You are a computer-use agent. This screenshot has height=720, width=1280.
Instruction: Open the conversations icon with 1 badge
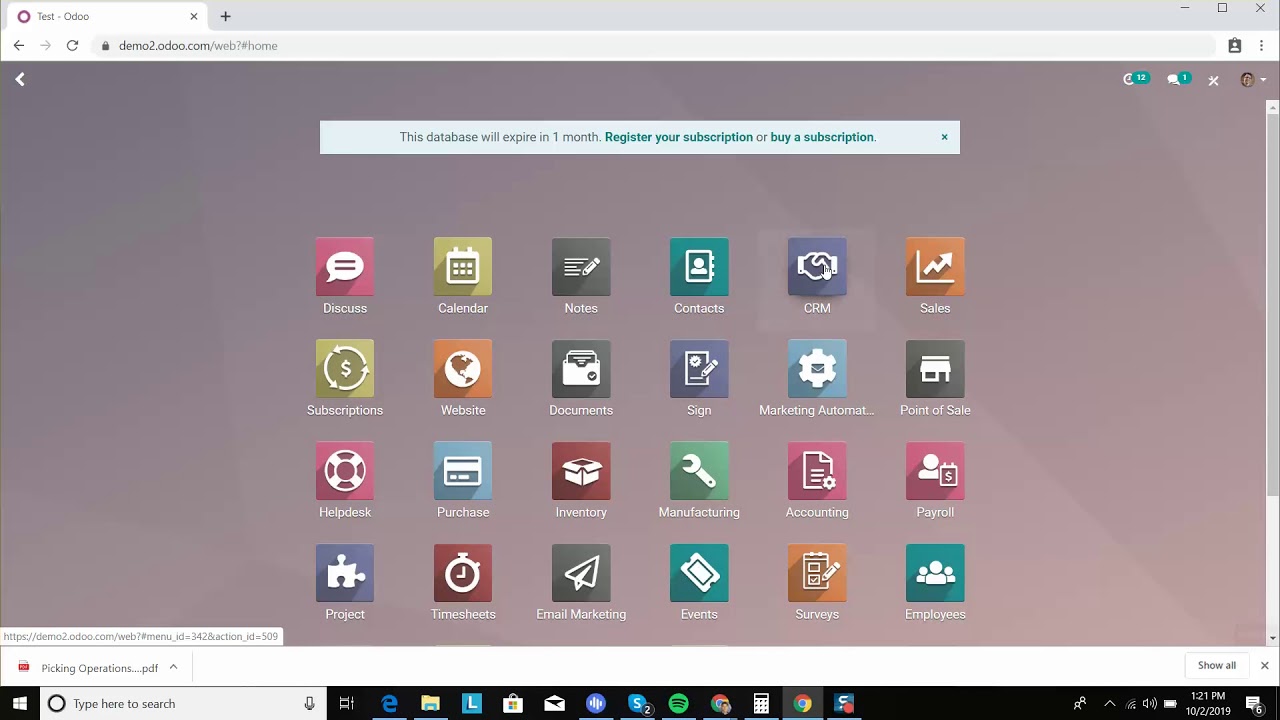1178,79
